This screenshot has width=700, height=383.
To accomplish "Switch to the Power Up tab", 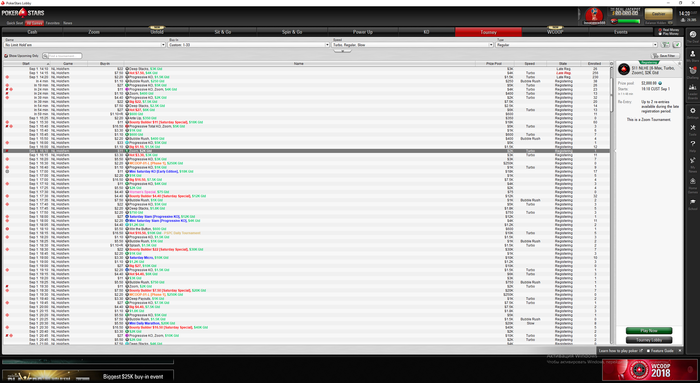I will point(362,32).
